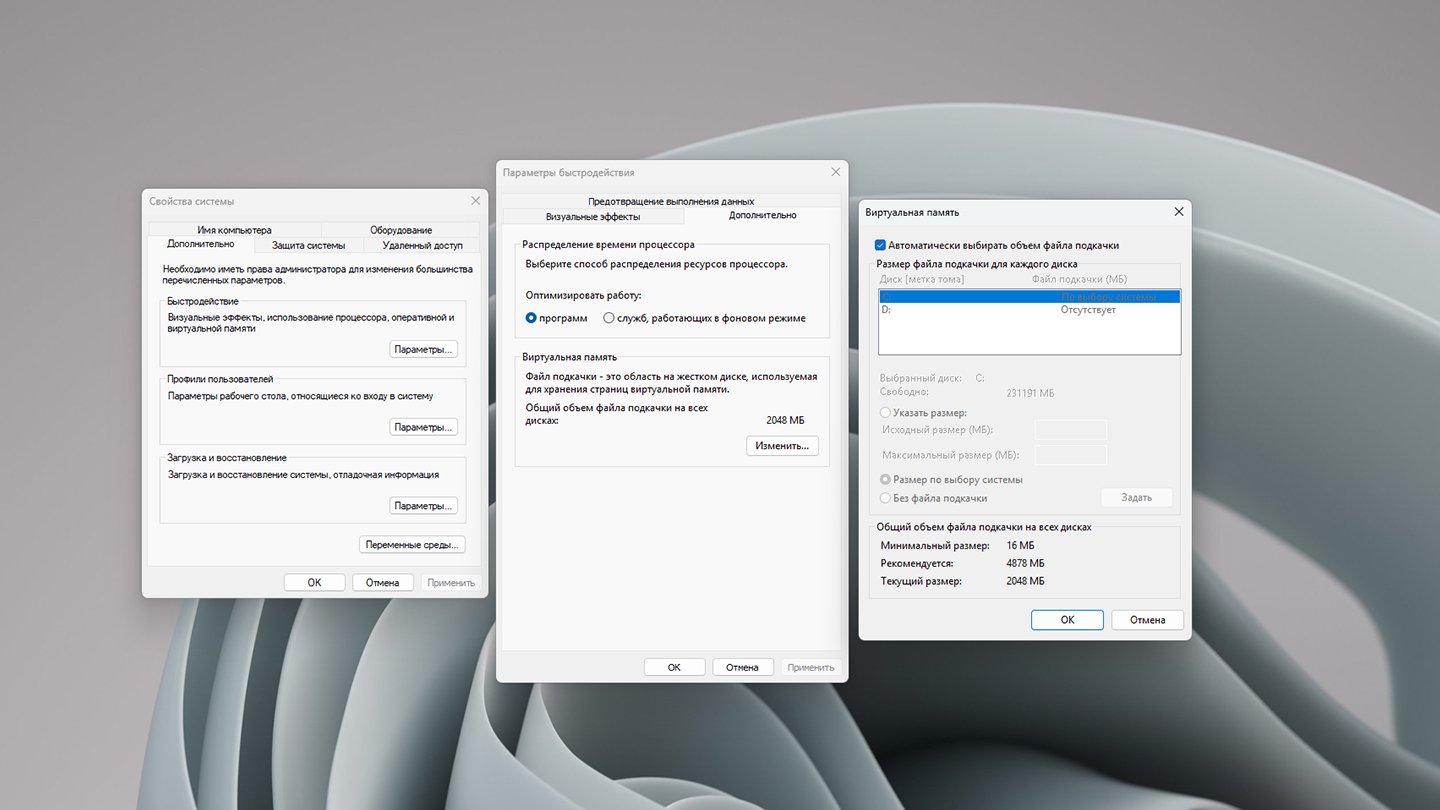Select drive C: row in list
Viewport: 1440px width, 810px height.
point(1029,297)
